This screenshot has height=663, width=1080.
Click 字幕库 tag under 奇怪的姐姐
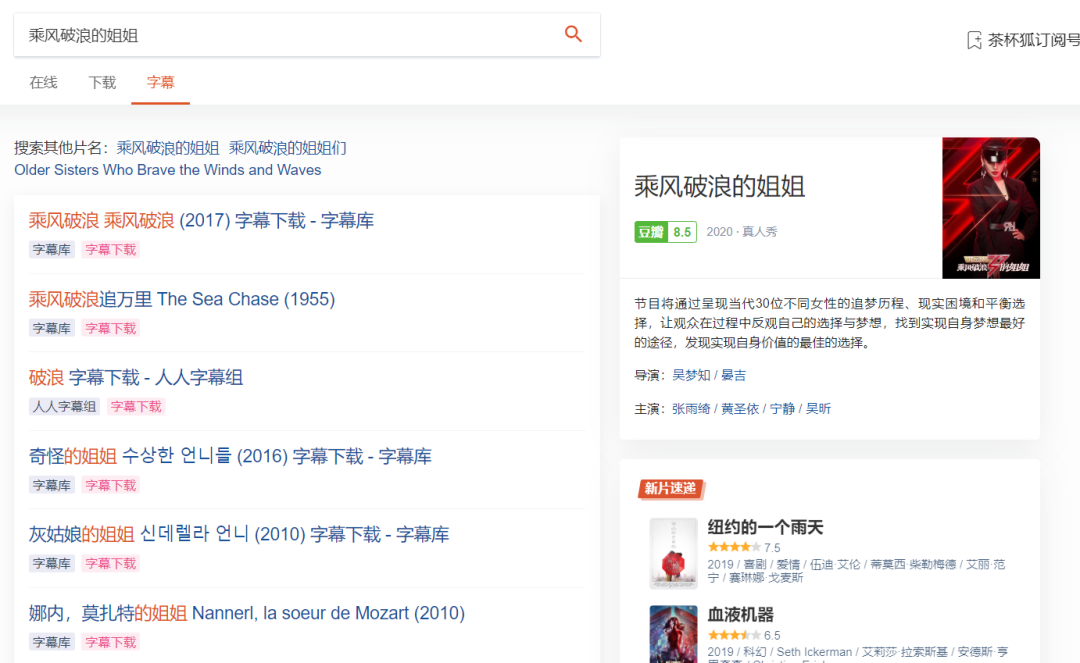point(52,485)
